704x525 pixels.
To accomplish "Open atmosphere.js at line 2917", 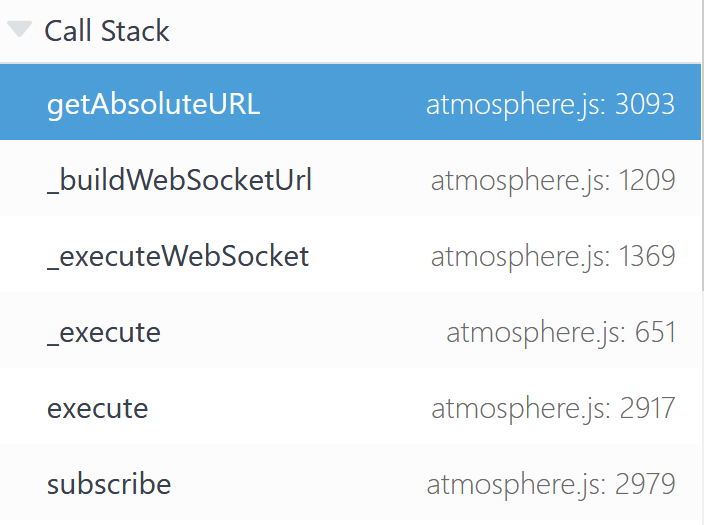I will (553, 408).
